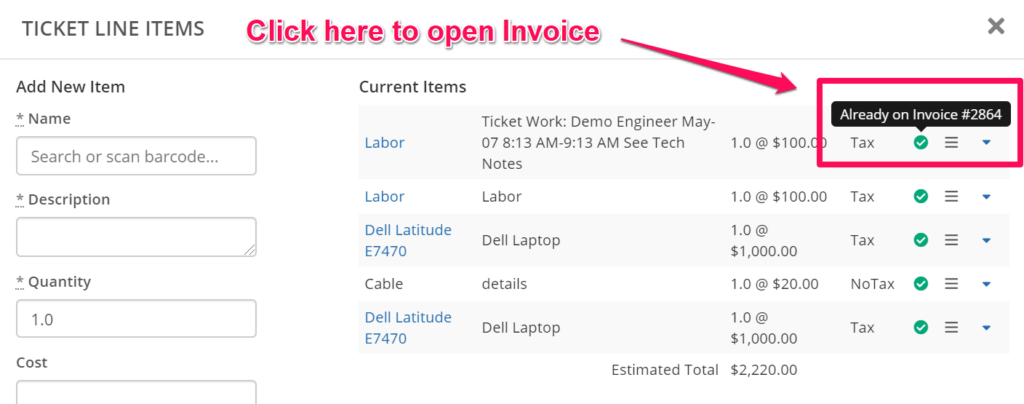Expand dropdown arrow on Ticket Work row
Image resolution: width=1024 pixels, height=404 pixels.
pos(986,143)
